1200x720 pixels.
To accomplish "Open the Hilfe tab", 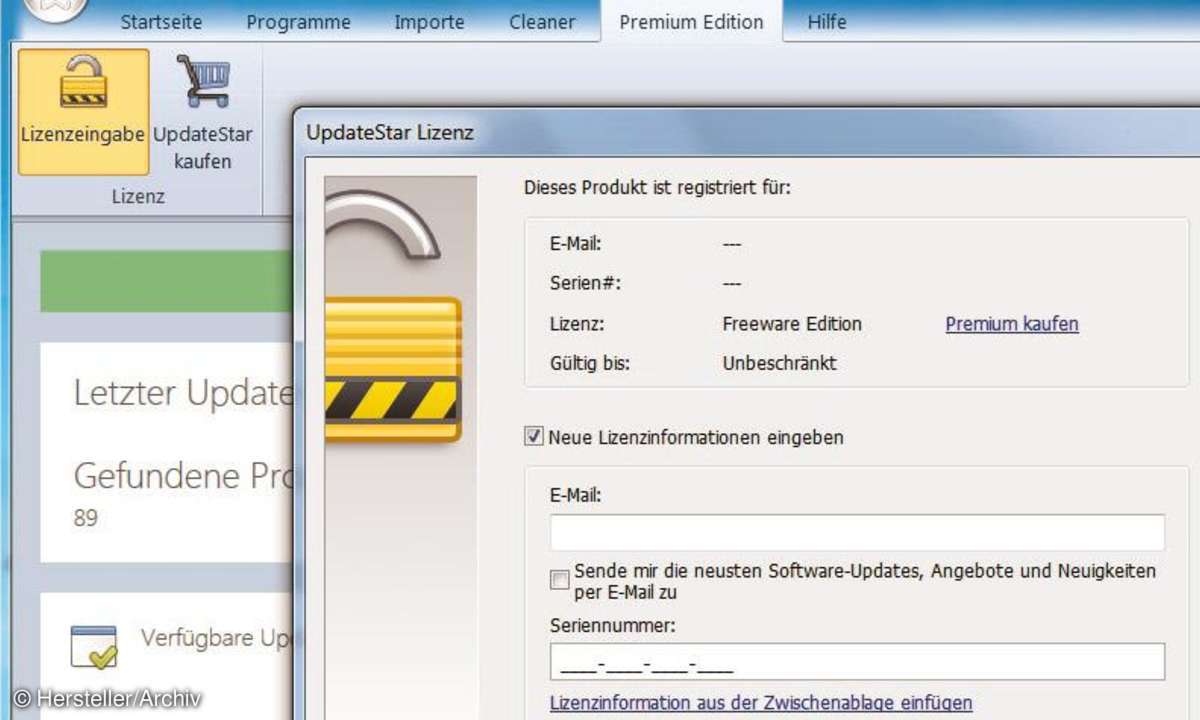I will (x=827, y=21).
